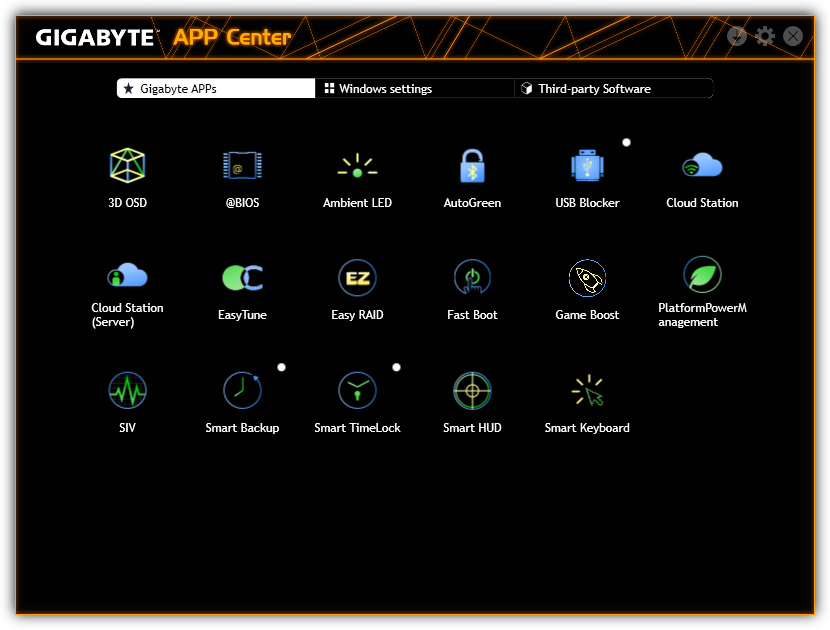830x630 pixels.
Task: Launch the Smart Backup app
Action: [242, 391]
